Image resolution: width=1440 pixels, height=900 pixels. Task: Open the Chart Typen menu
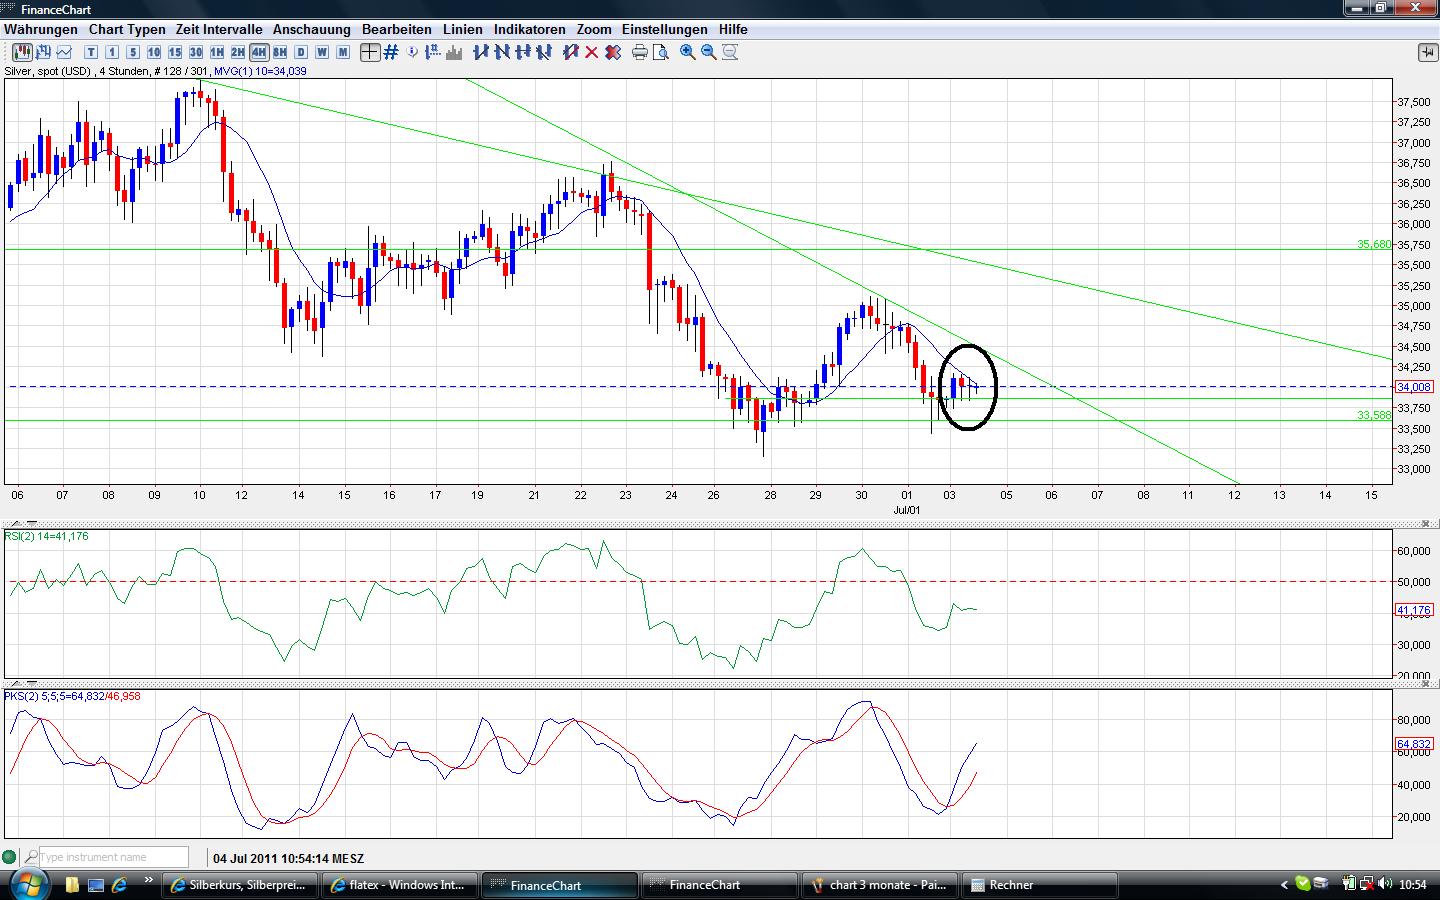point(127,29)
